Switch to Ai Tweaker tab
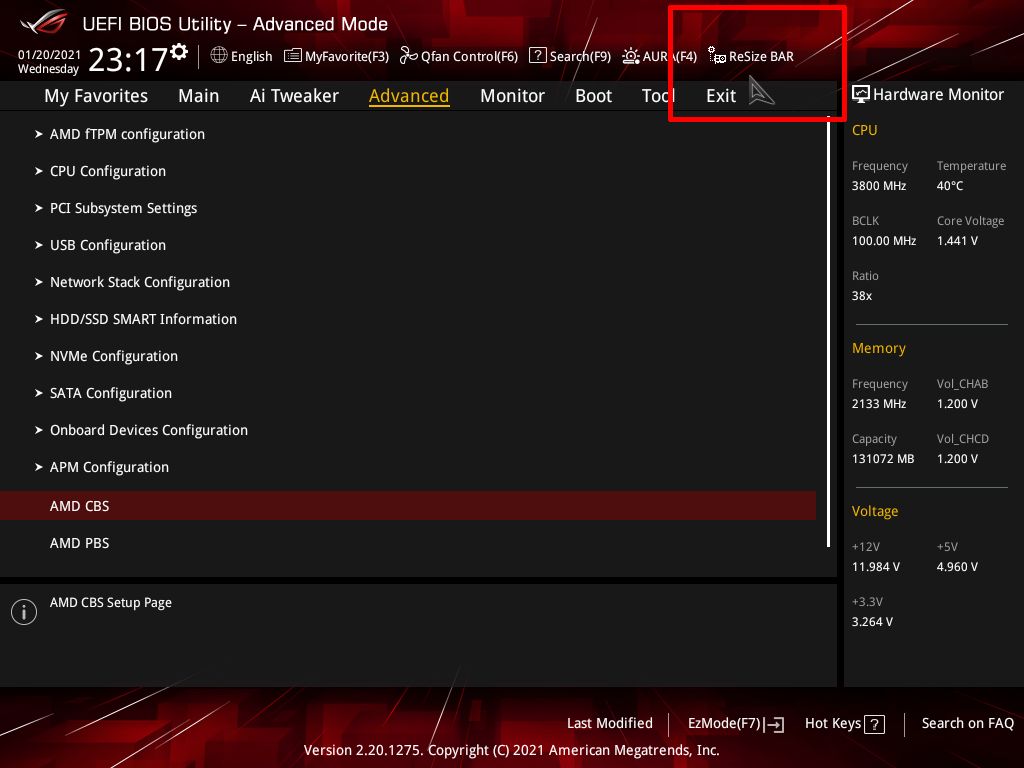Screen dimensions: 1024x768 [x=294, y=96]
